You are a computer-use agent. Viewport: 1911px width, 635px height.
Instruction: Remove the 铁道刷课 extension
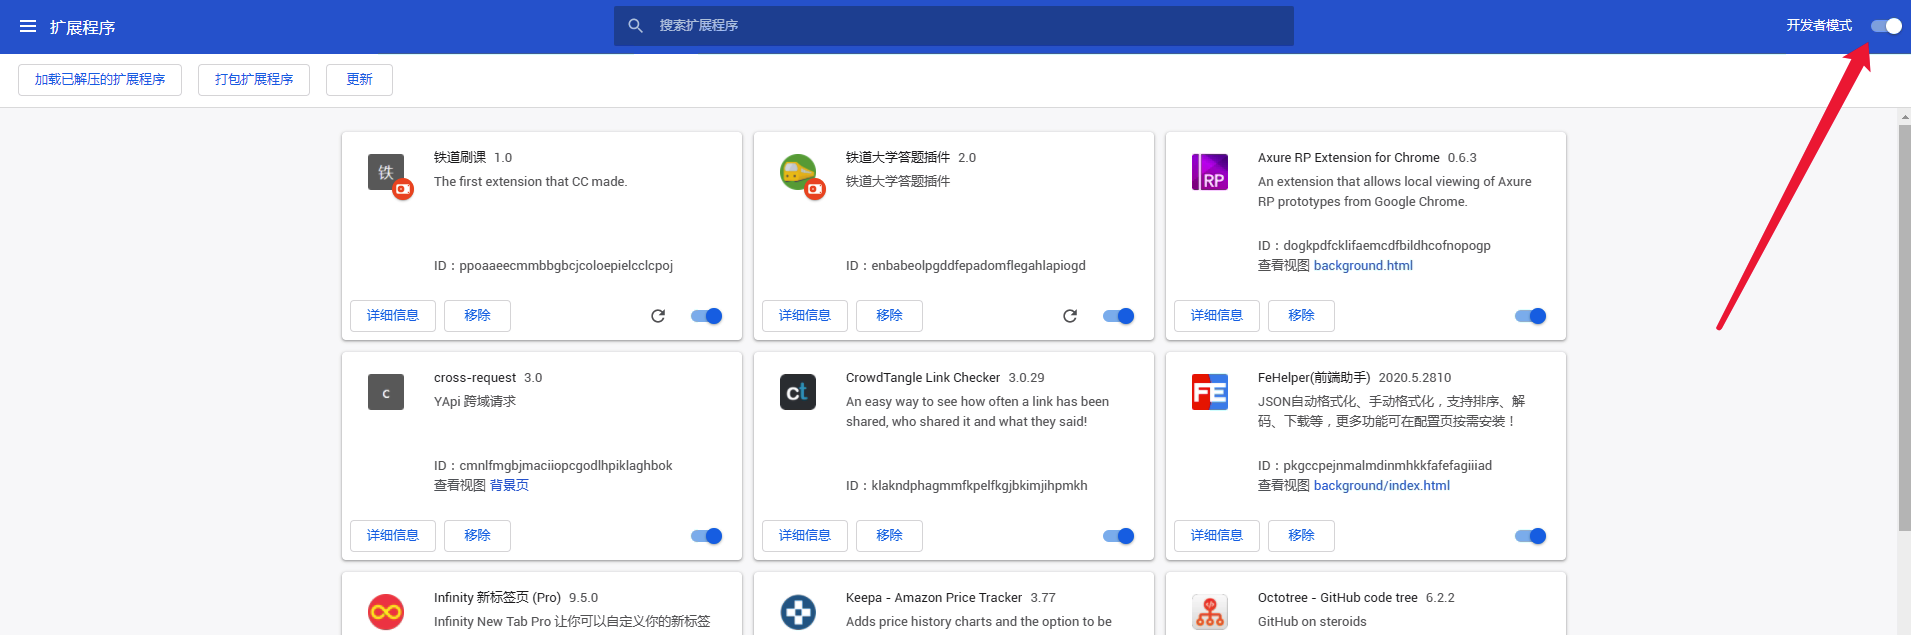477,316
